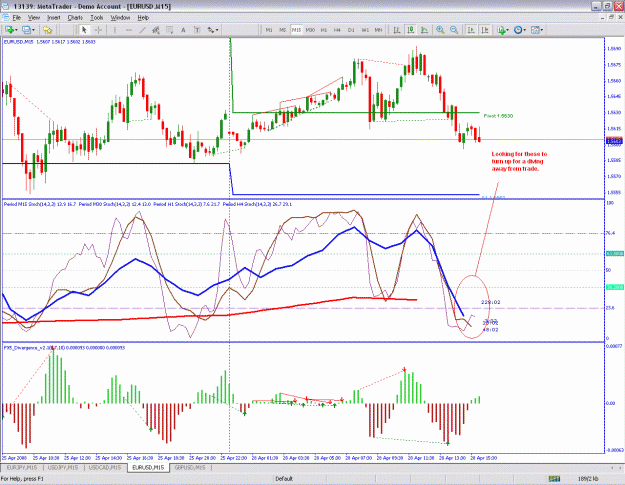Viewport: 625px width, 485px height.
Task: Zoom out of the chart
Action: [x=454, y=30]
